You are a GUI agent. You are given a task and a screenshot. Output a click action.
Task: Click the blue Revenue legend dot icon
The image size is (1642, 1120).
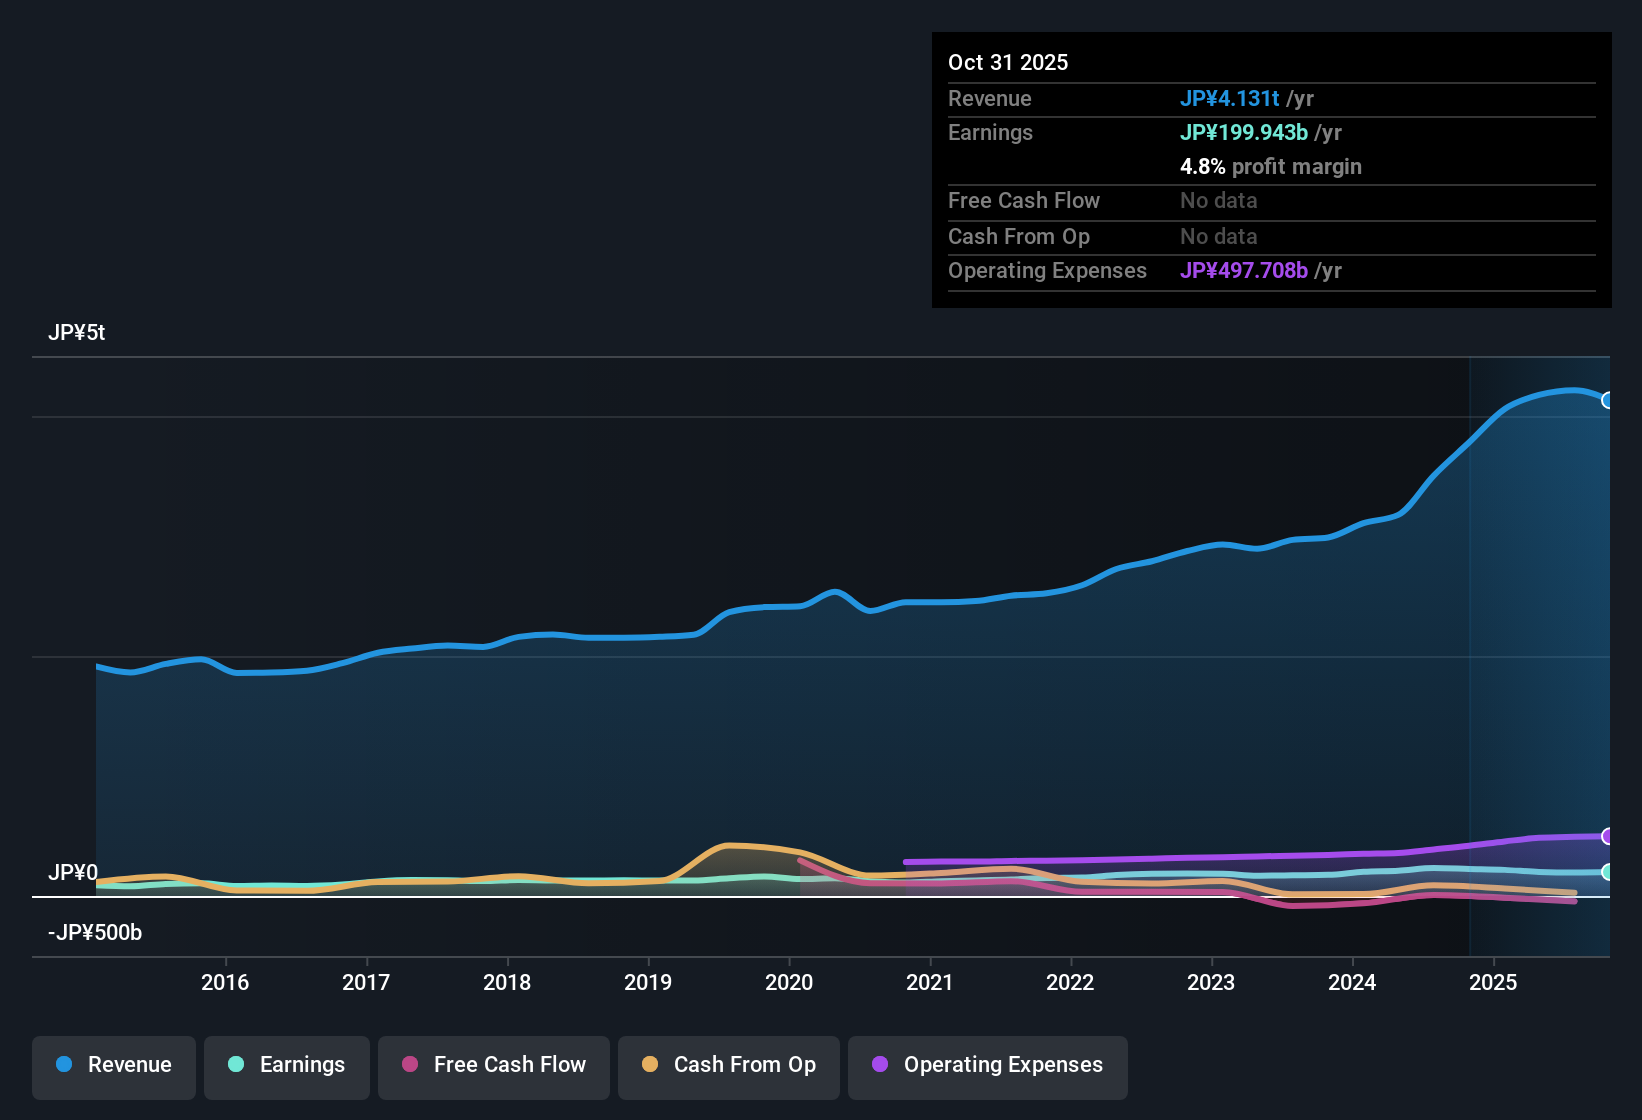[64, 1065]
